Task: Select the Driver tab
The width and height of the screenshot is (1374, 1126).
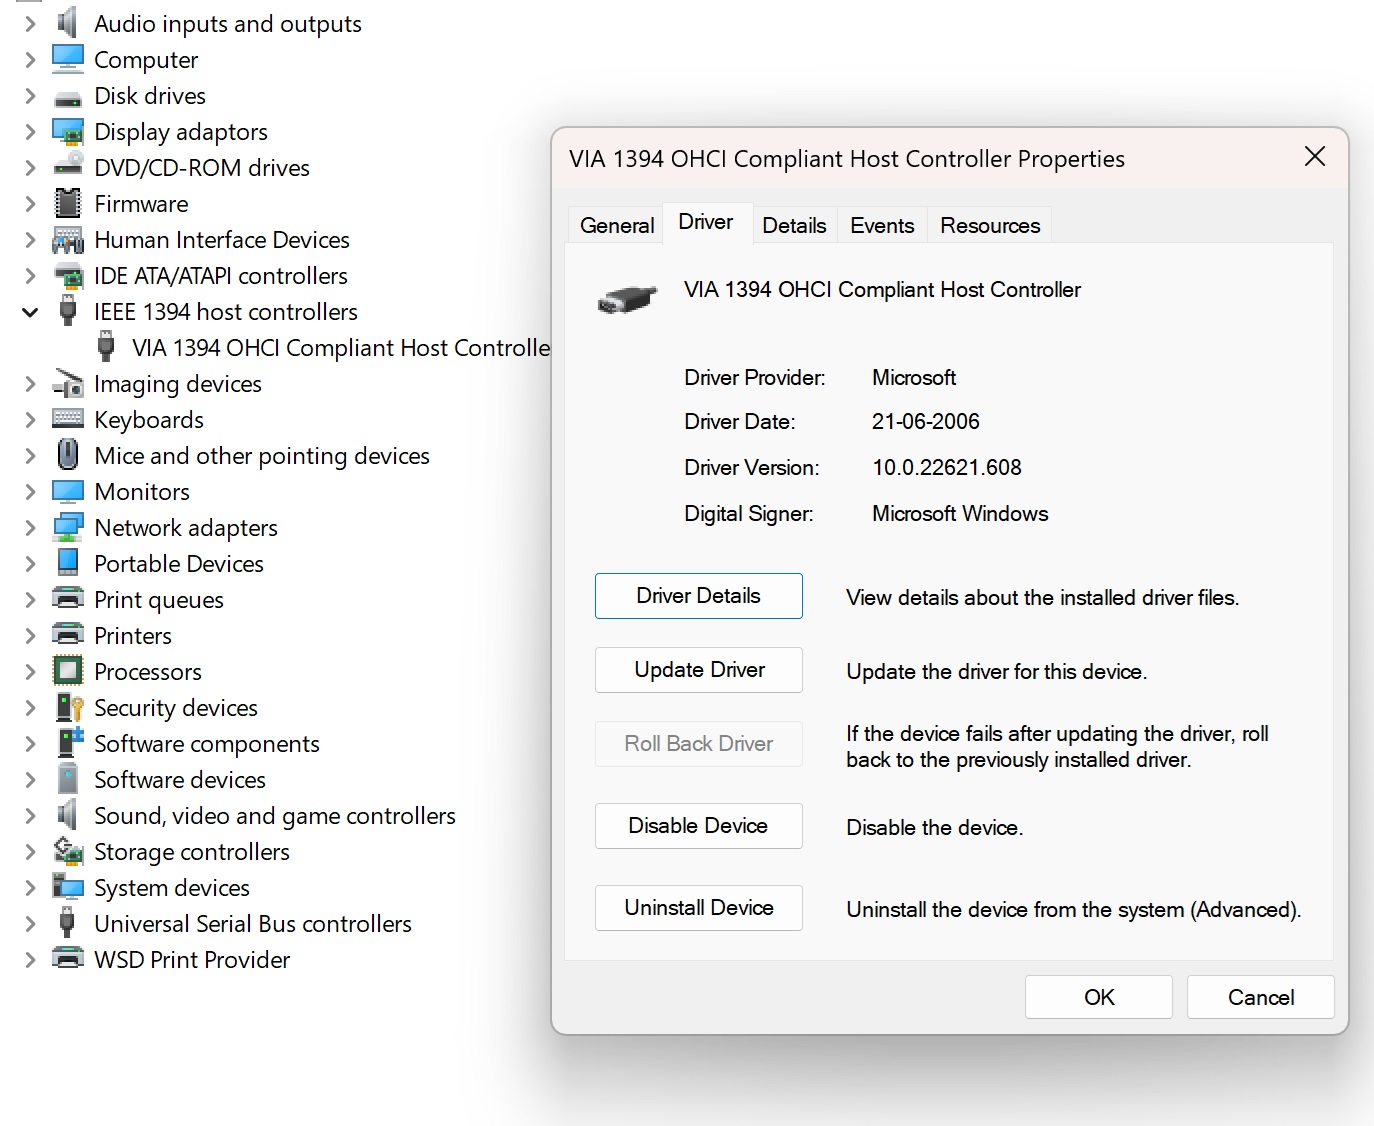Action: tap(706, 222)
